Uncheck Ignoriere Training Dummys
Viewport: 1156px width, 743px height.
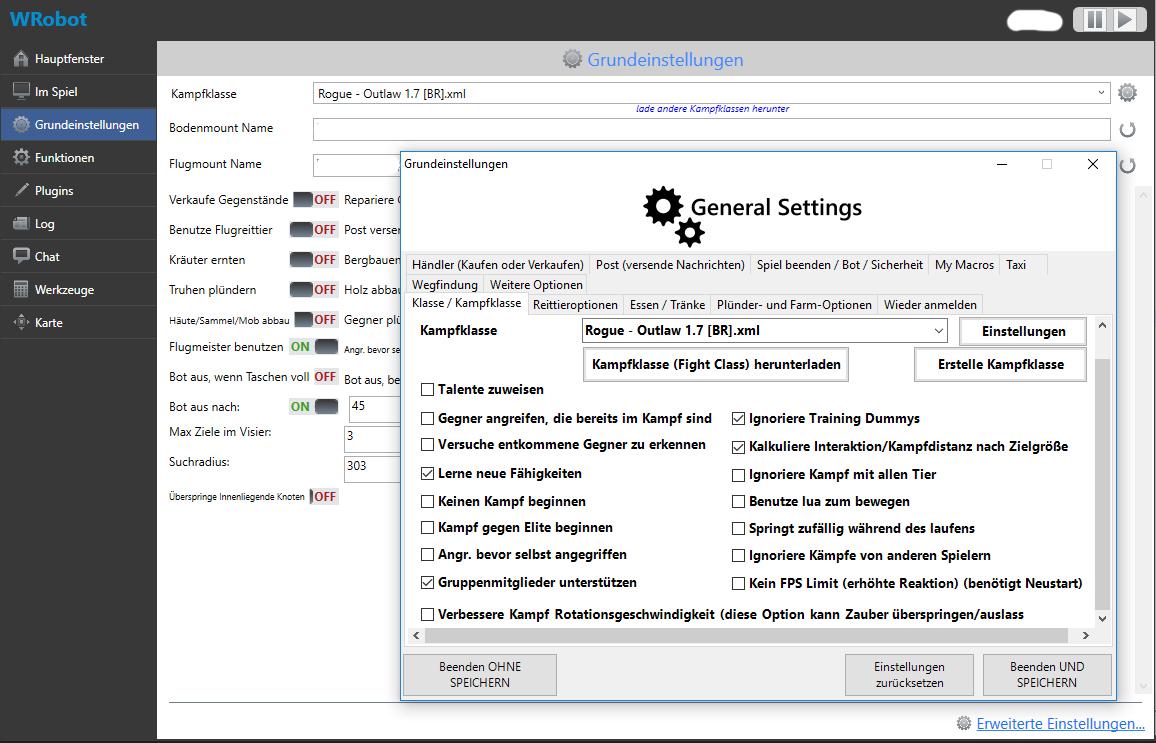click(x=739, y=419)
